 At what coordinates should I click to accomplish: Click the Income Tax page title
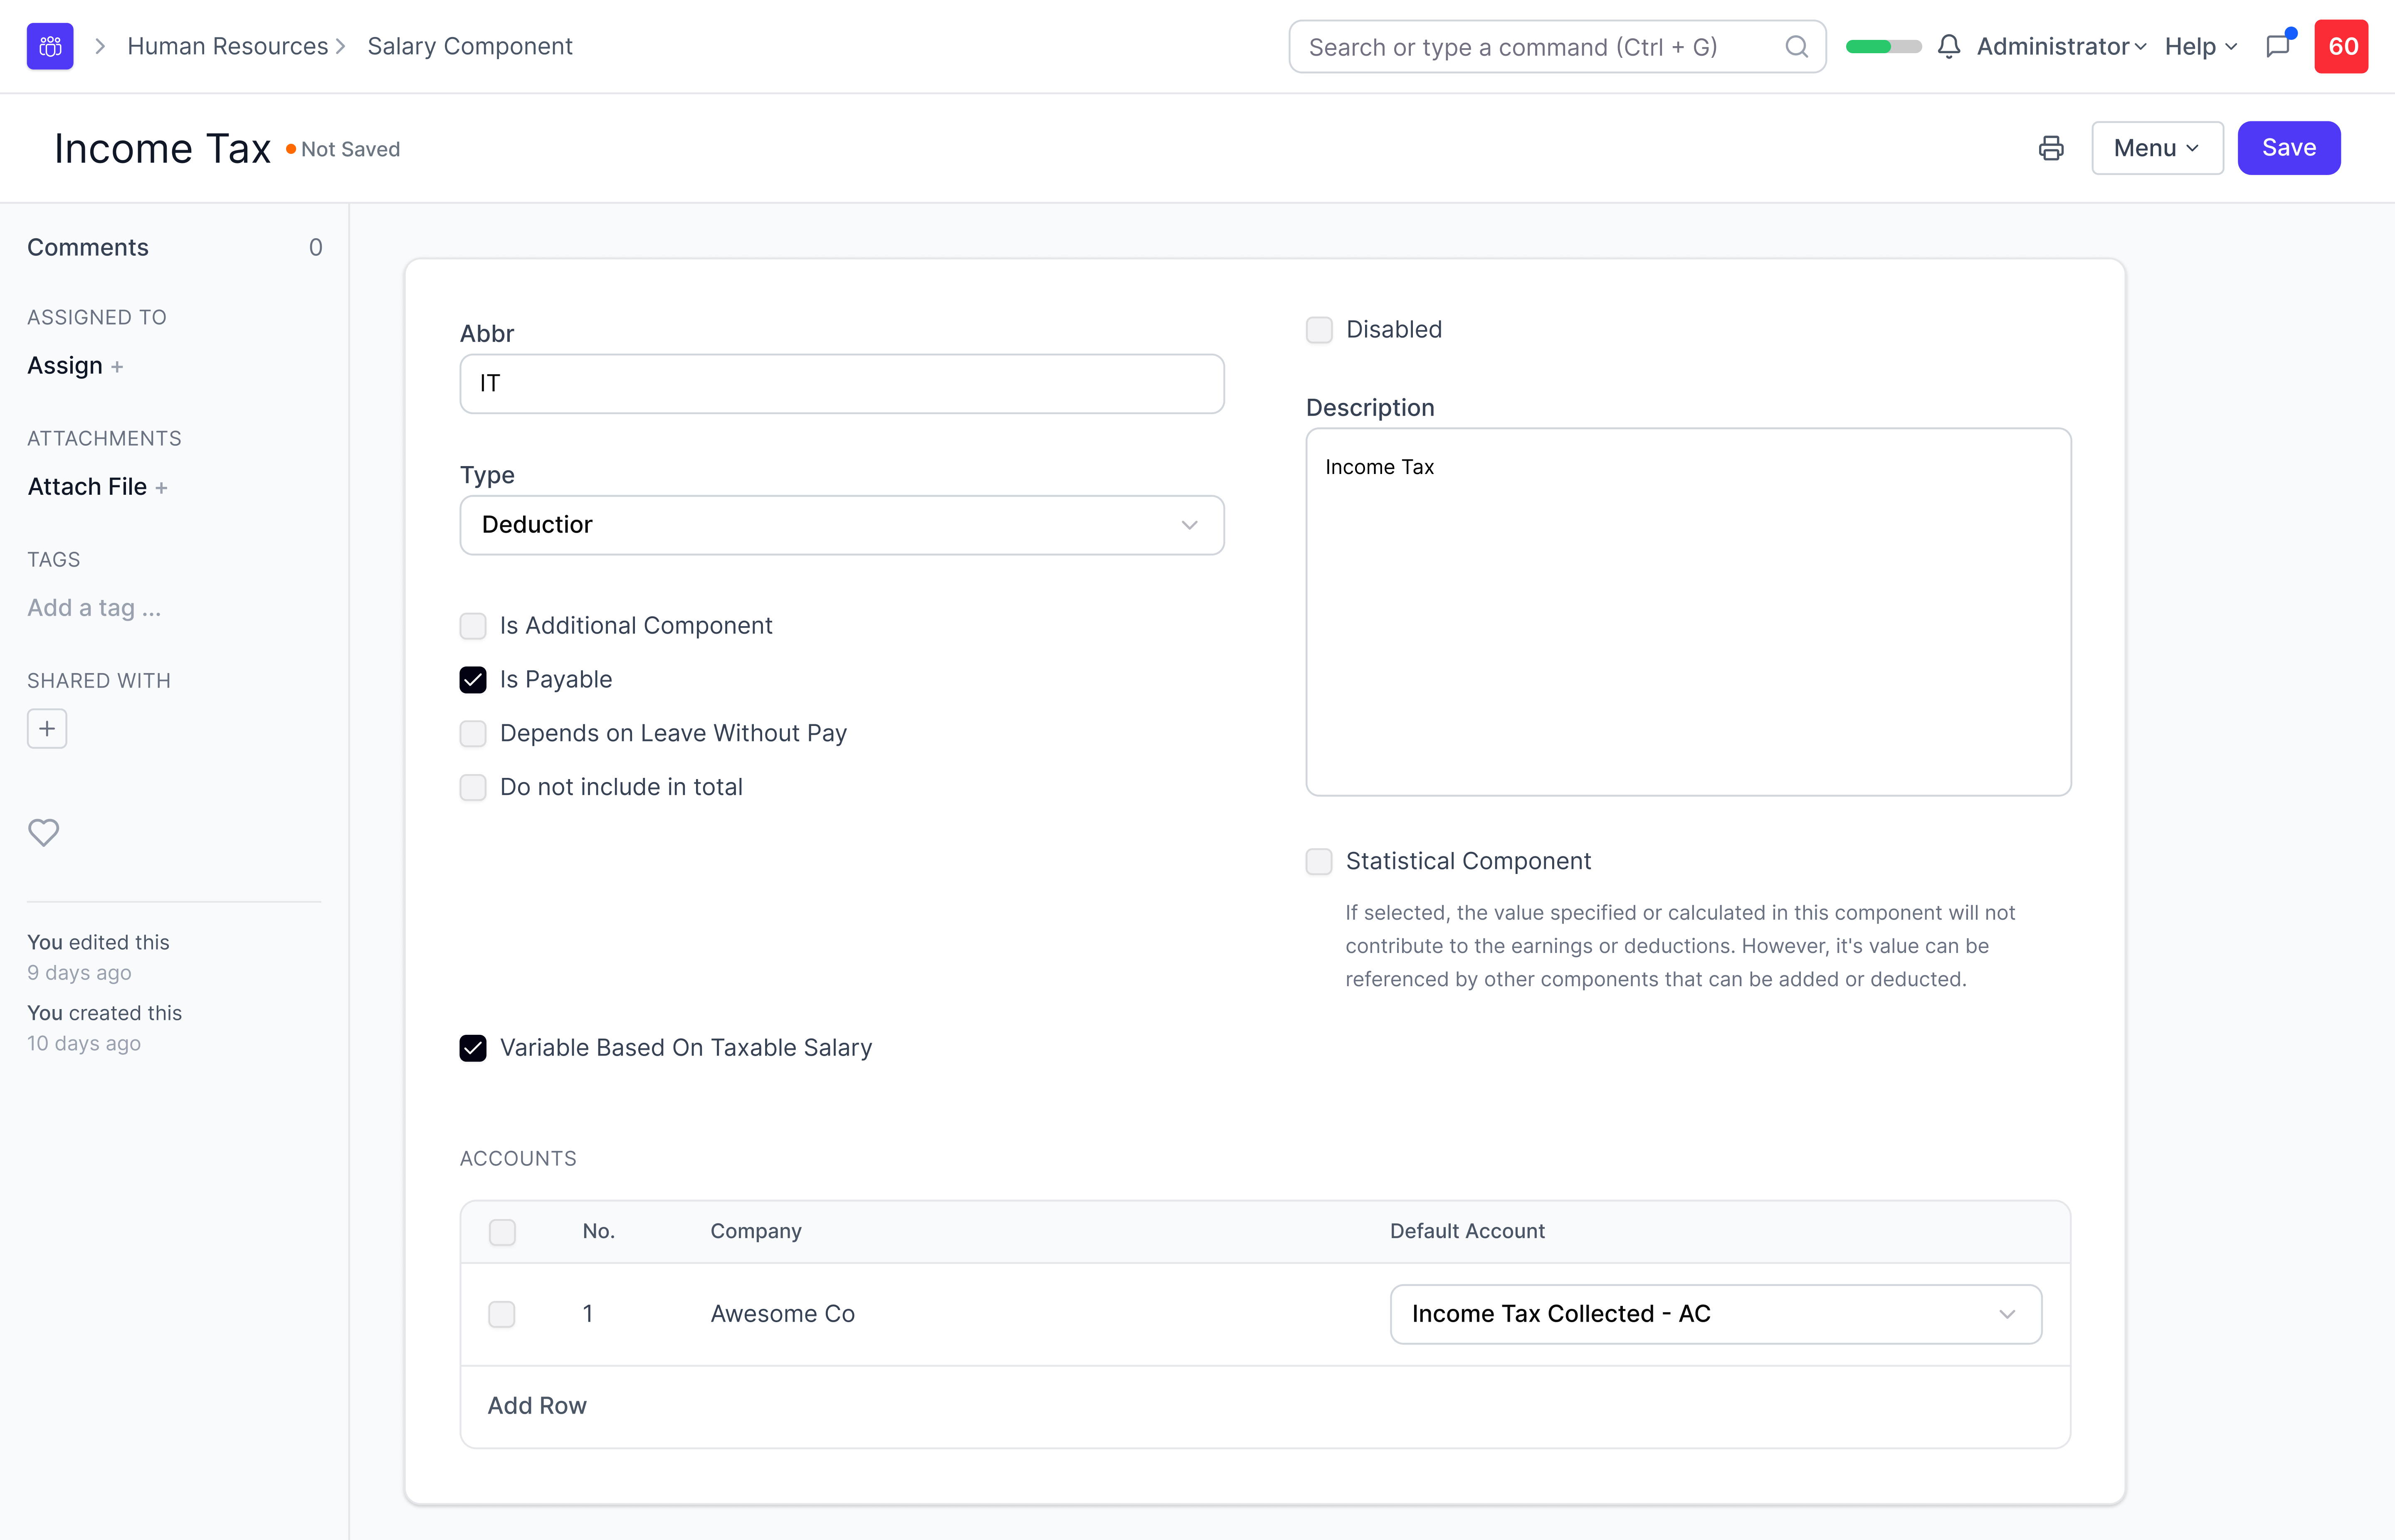162,148
